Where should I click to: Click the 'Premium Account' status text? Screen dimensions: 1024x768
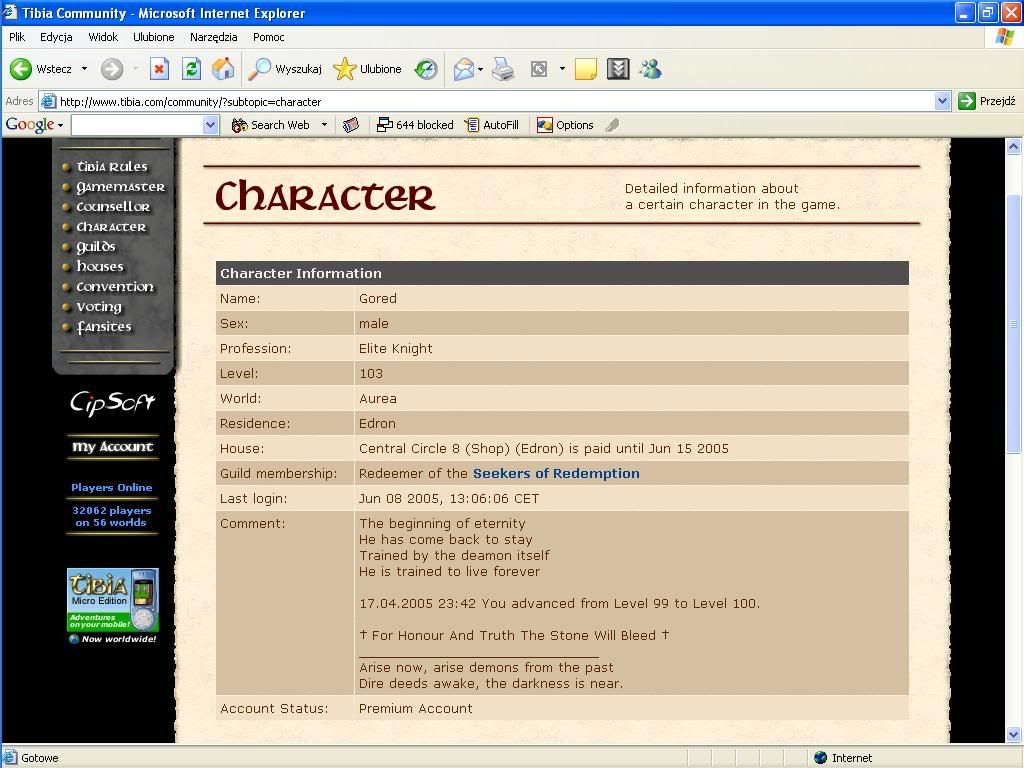415,709
